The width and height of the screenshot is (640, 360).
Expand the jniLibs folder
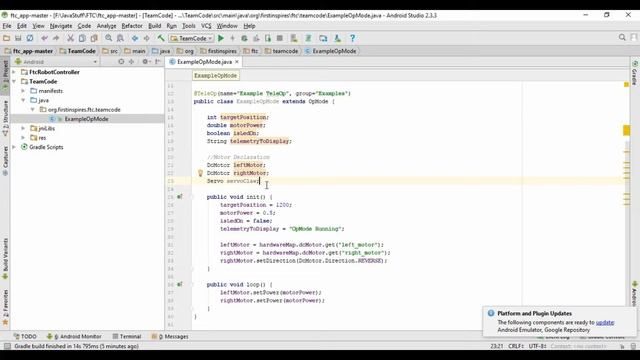coord(23,128)
